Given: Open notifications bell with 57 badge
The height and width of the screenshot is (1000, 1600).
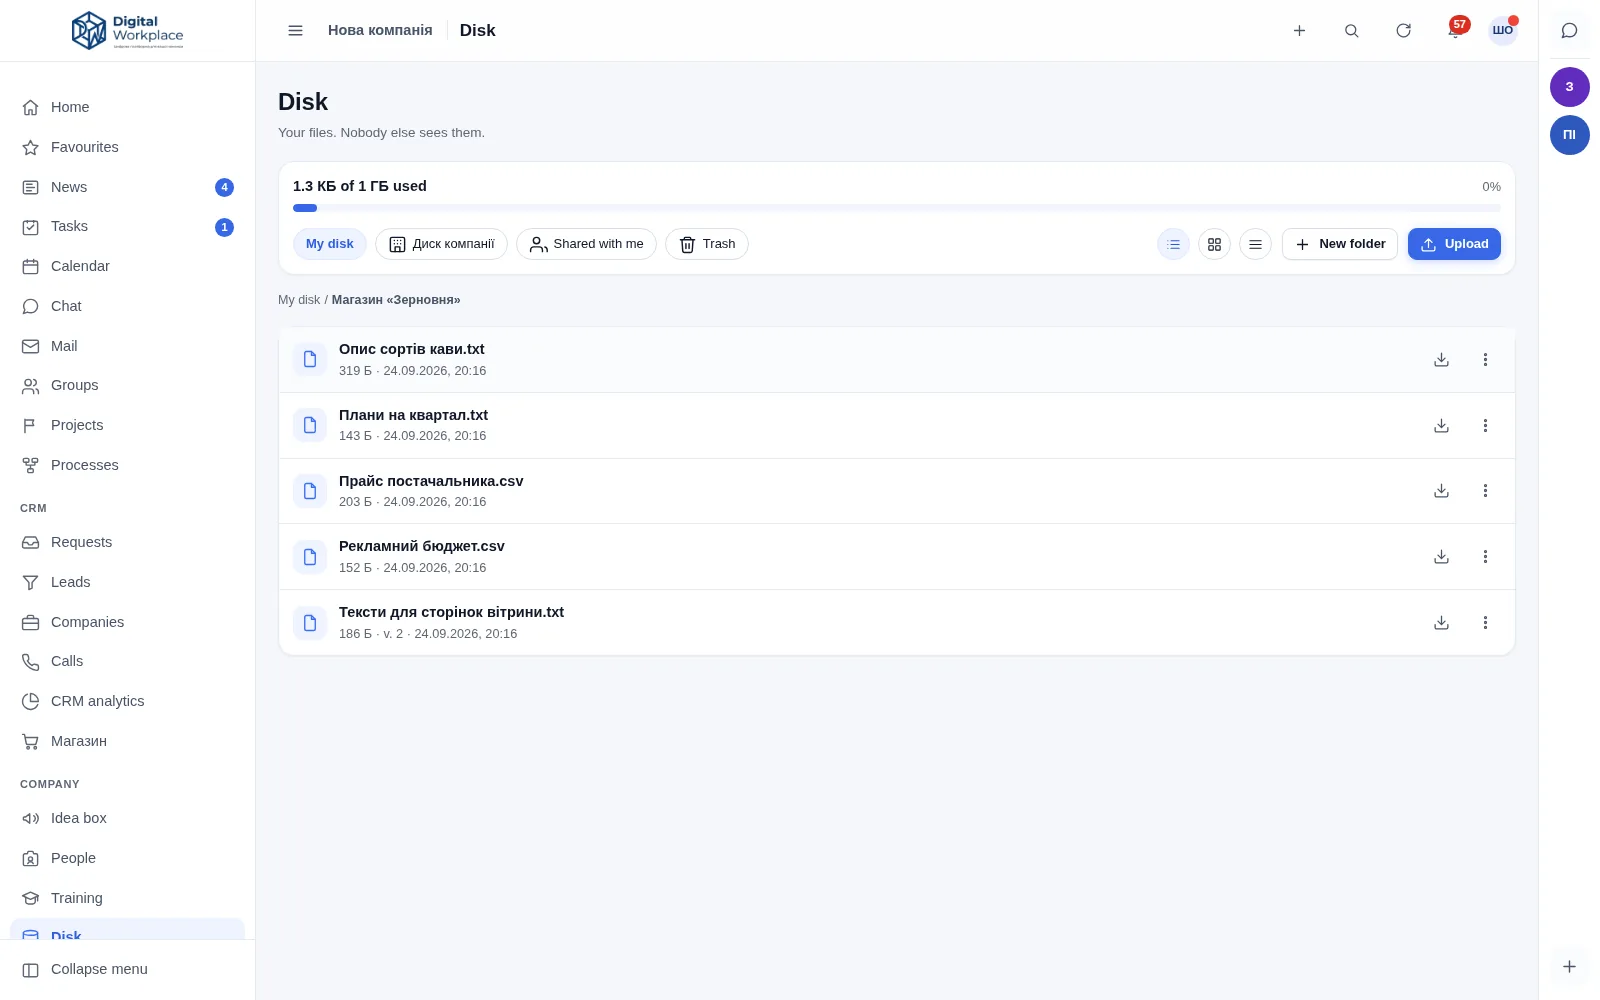Looking at the screenshot, I should click(1455, 31).
